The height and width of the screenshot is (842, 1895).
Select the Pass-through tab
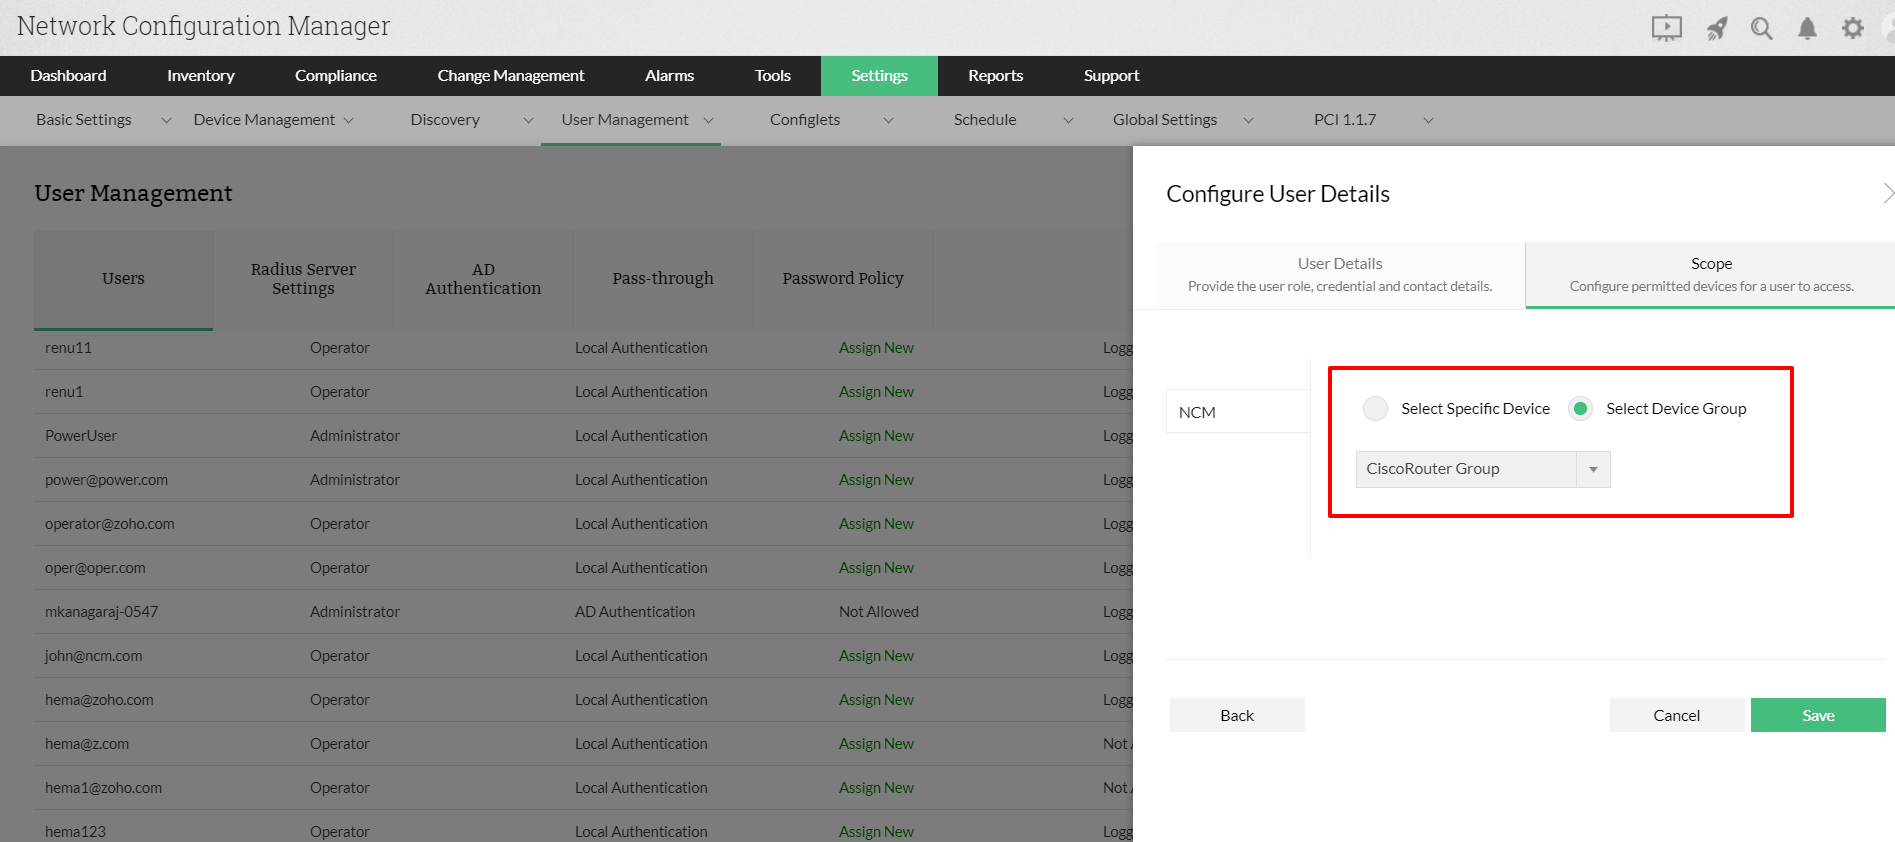663,279
